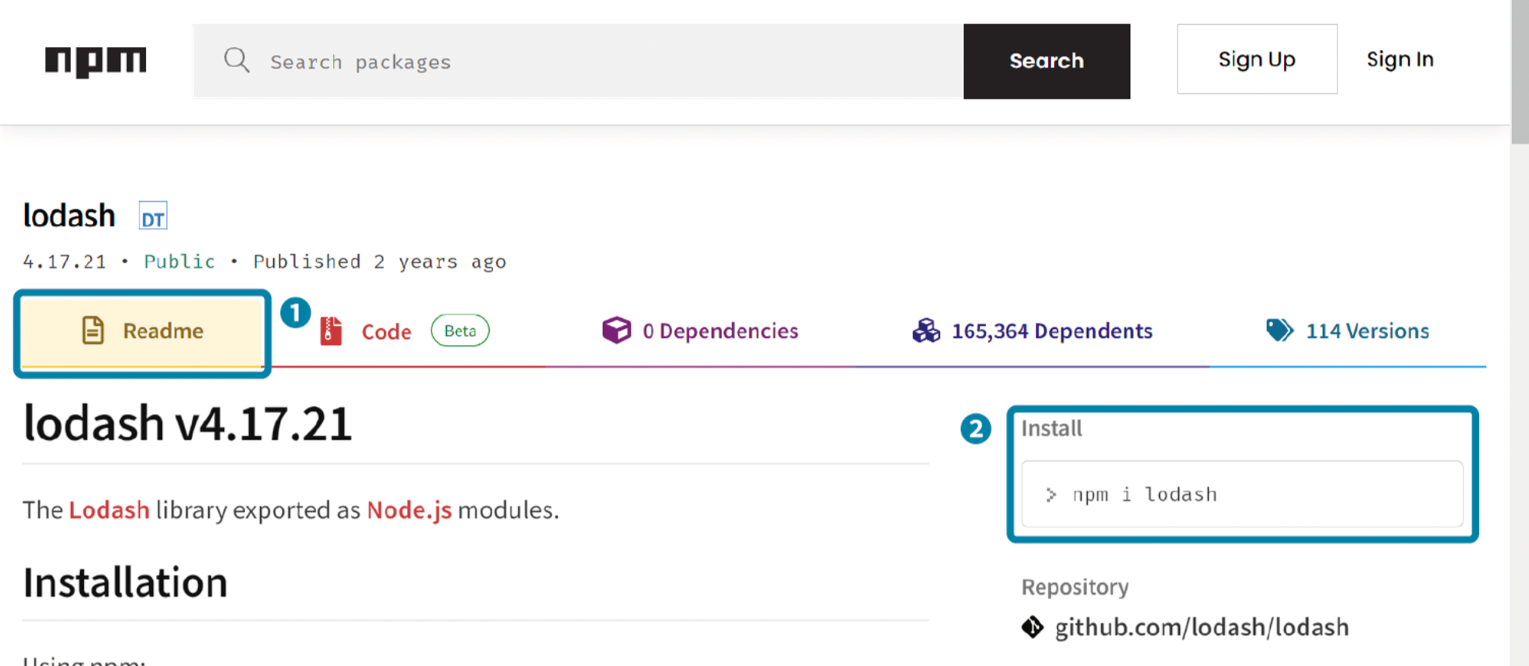This screenshot has height=666, width=1529.
Task: Click the npm logo
Action: pyautogui.click(x=96, y=62)
